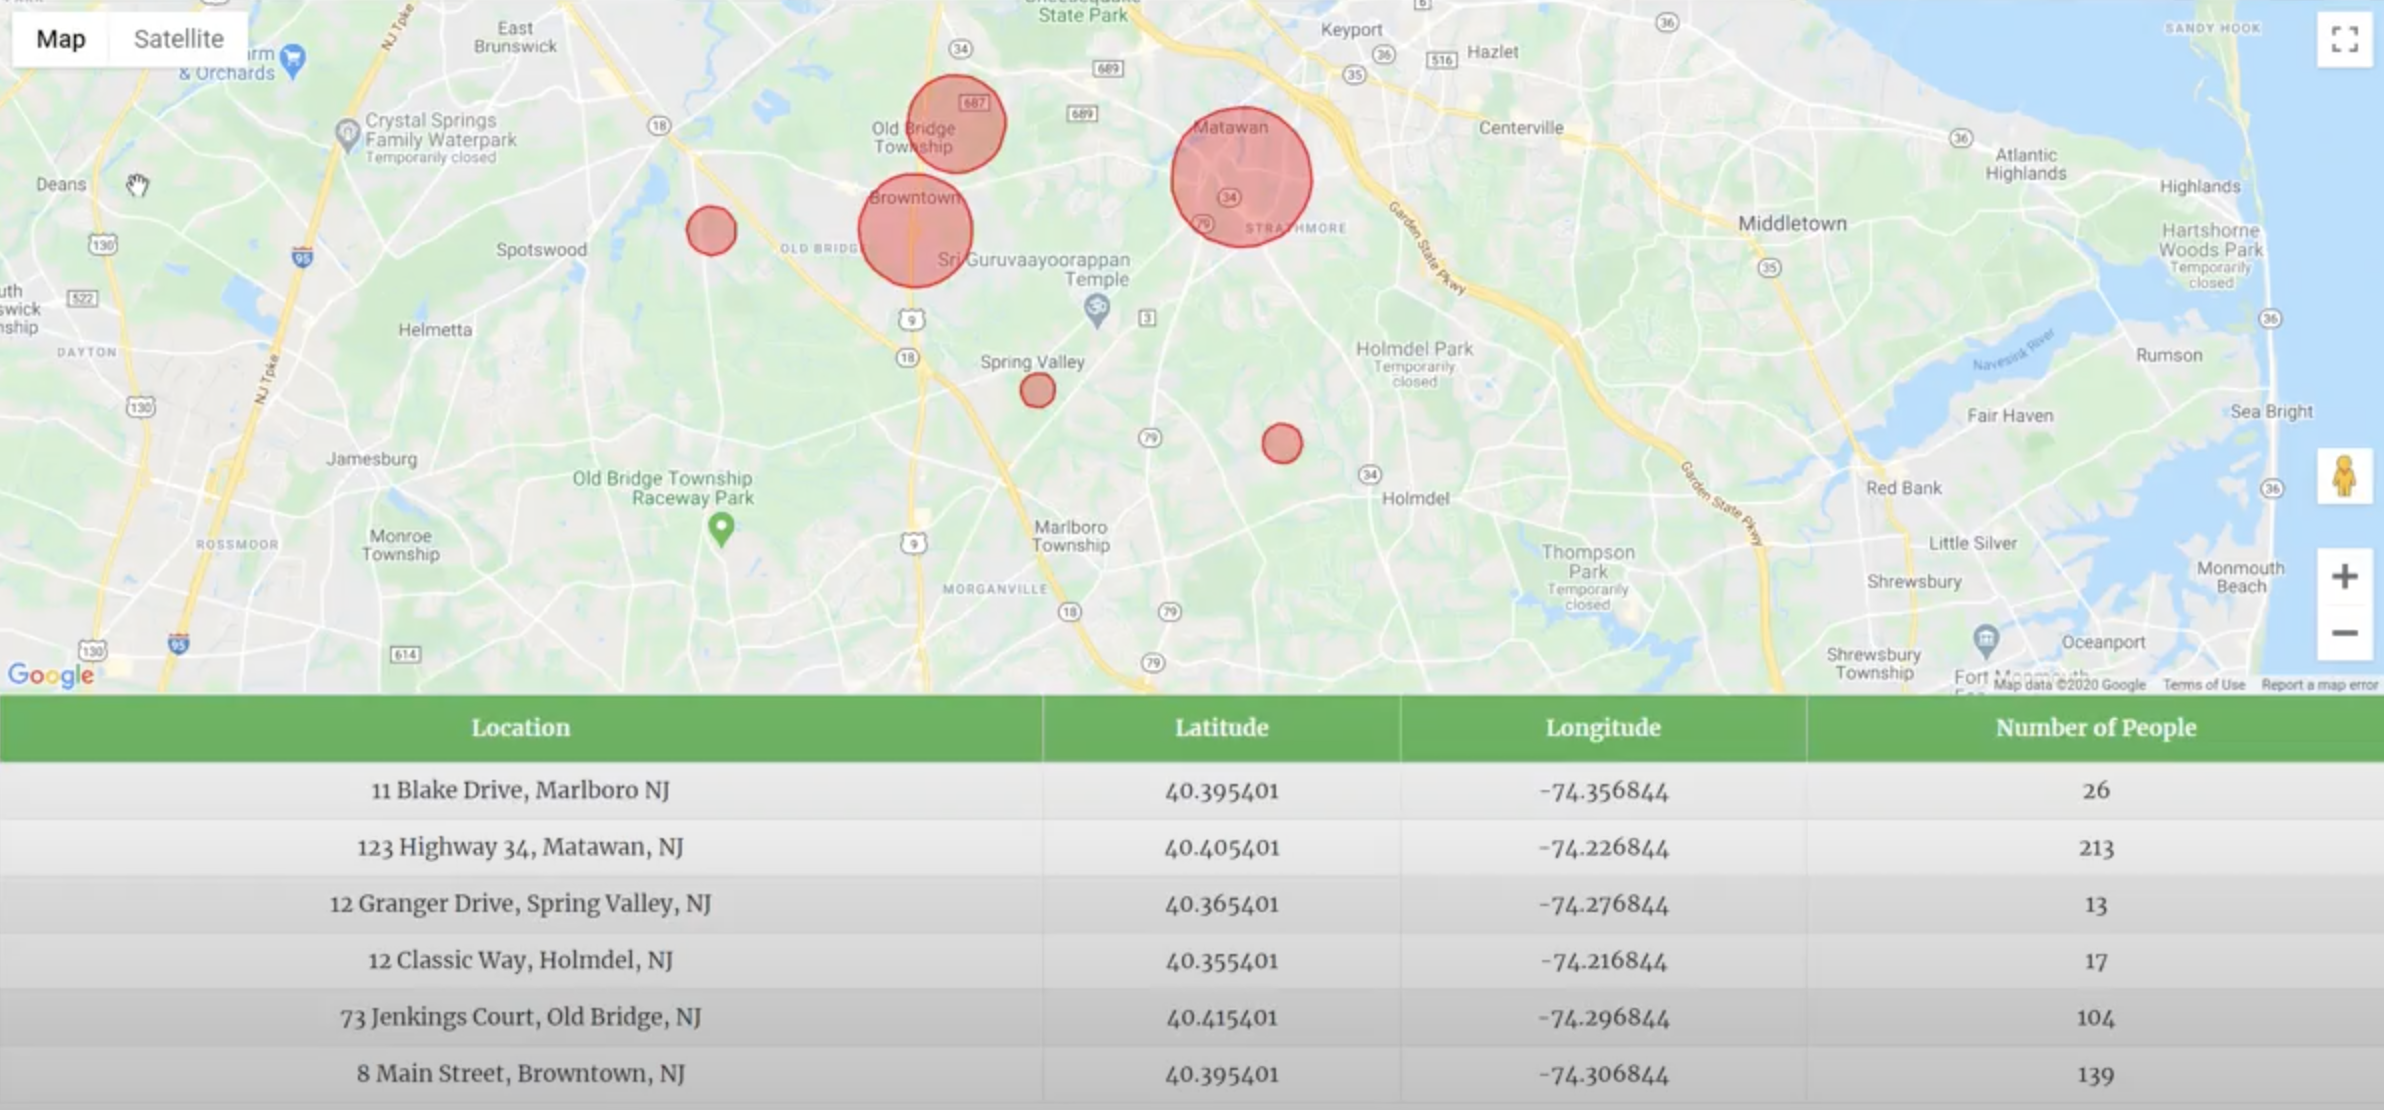Click the Google logo on map
This screenshot has width=2384, height=1110.
[51, 675]
